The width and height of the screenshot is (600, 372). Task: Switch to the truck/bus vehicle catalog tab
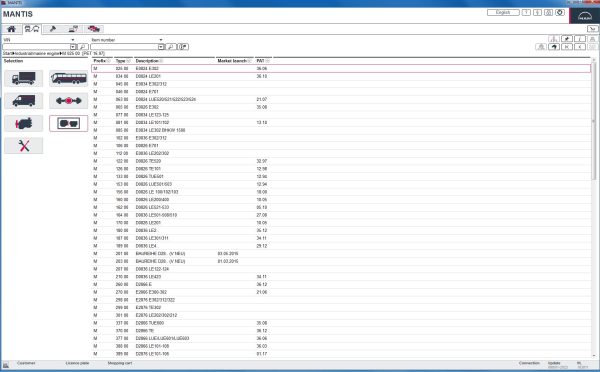point(31,29)
